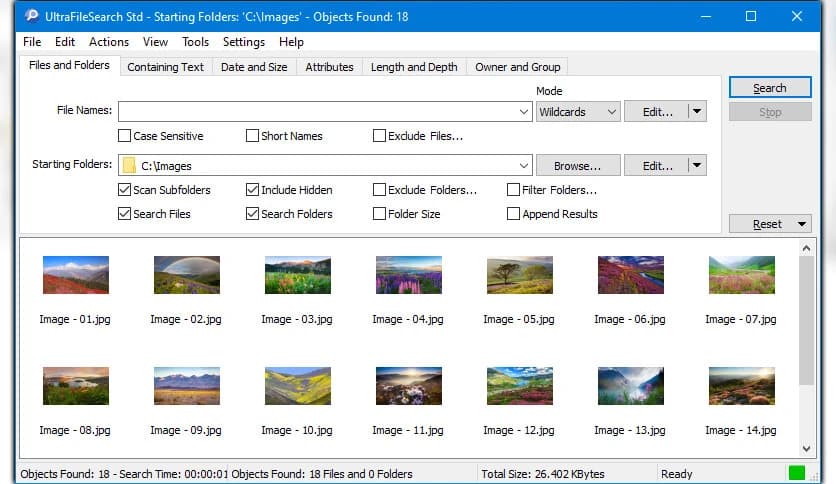836x484 pixels.
Task: Select thumbnail of Image - 14.jpg
Action: pyautogui.click(x=742, y=386)
